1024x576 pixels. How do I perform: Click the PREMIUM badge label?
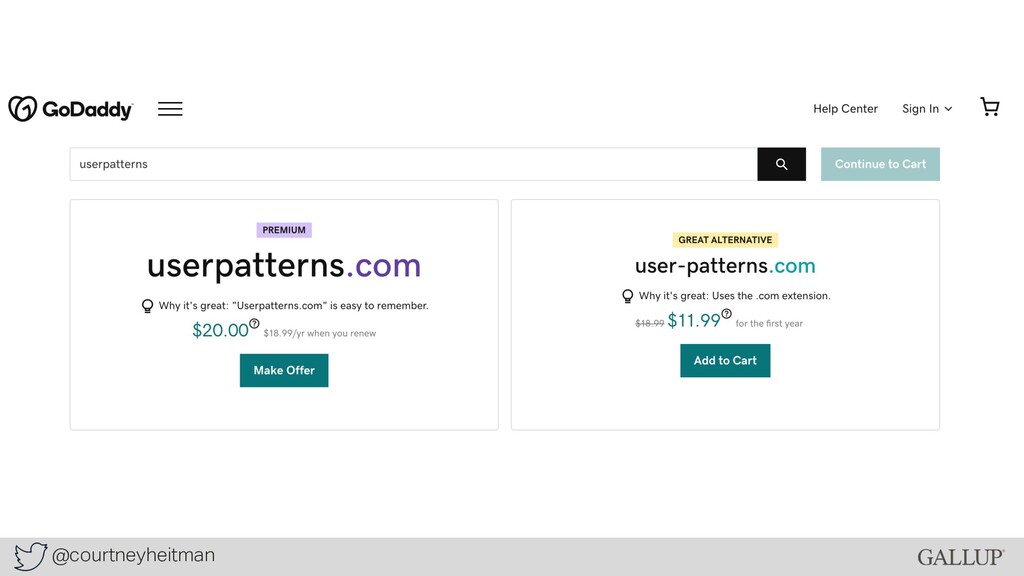click(284, 230)
